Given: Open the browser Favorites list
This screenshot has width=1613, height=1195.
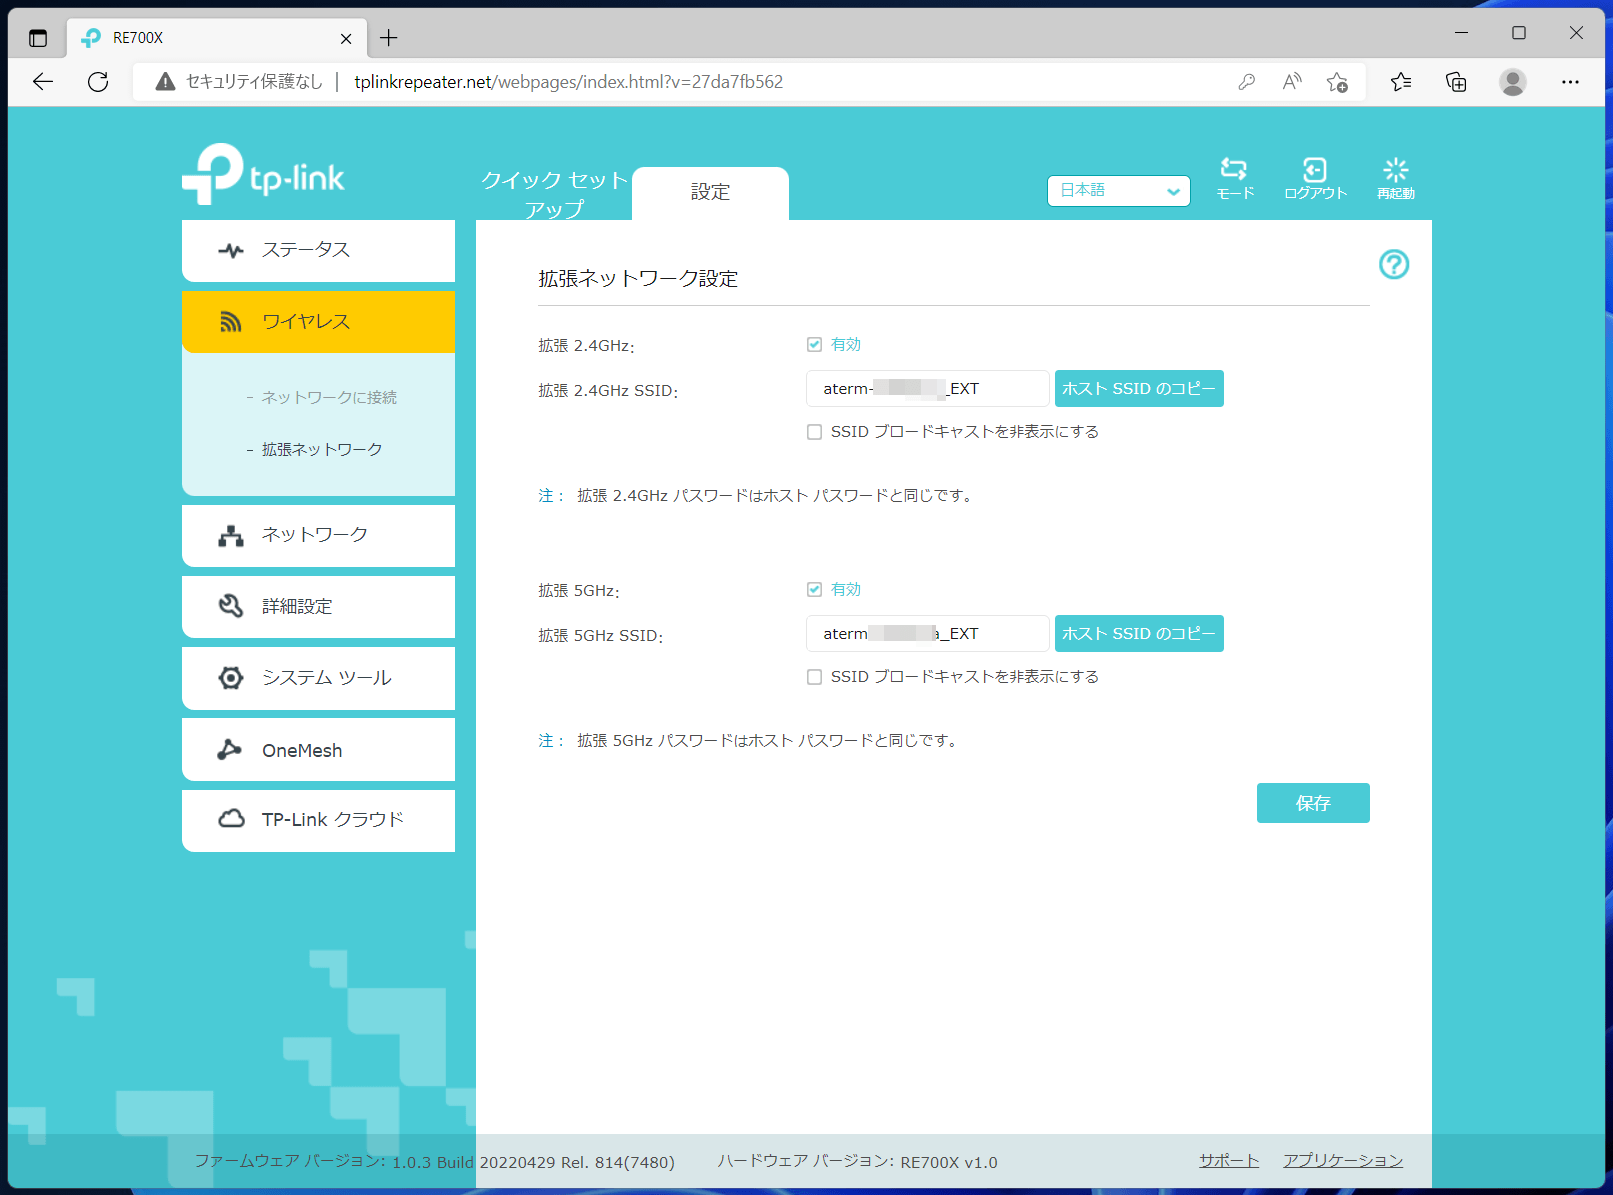Looking at the screenshot, I should click(1401, 82).
